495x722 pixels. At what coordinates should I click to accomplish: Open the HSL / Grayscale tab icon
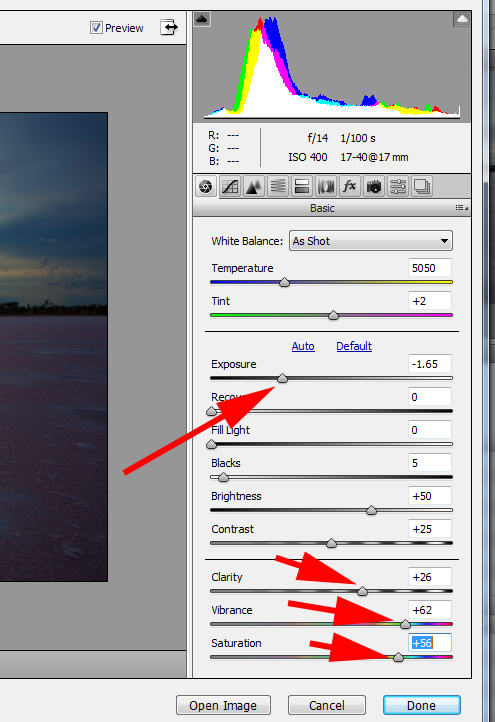coord(278,186)
